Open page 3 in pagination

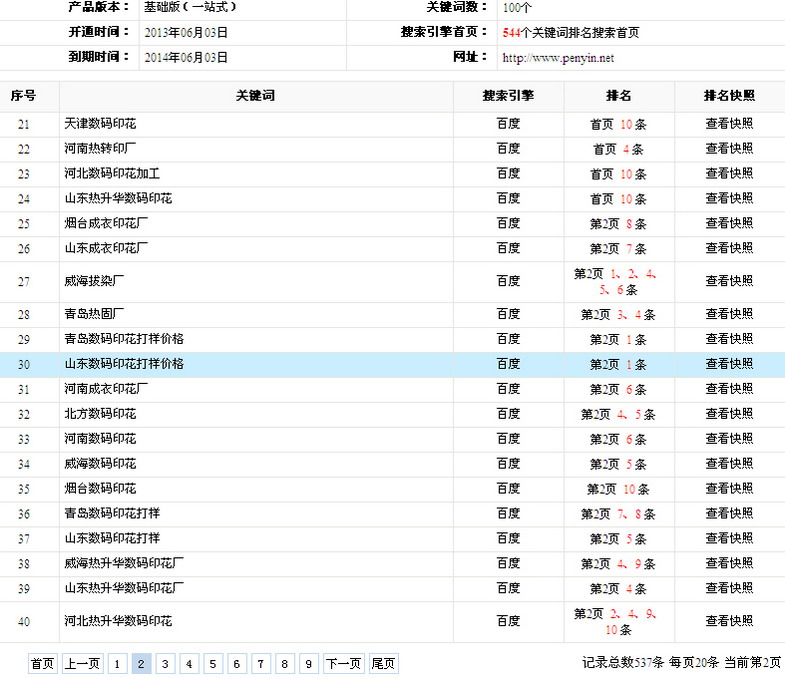click(x=166, y=663)
